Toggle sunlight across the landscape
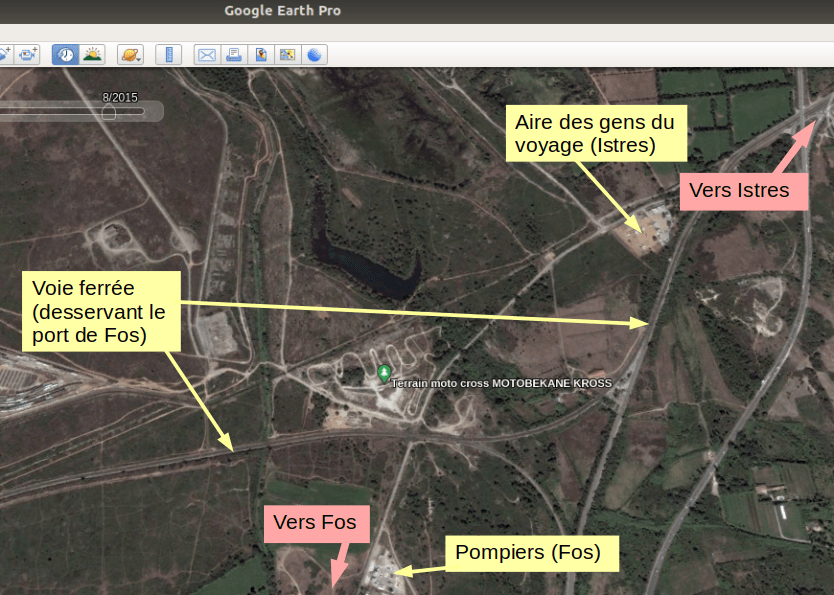This screenshot has width=834, height=595. (92, 54)
